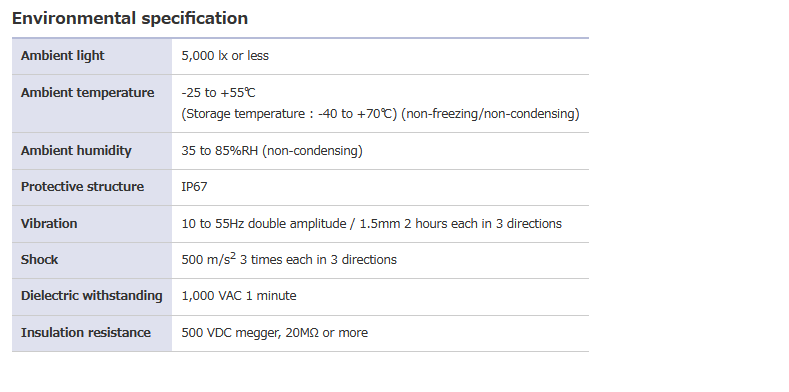Select the Protective structure label
789x392 pixels.
(82, 187)
